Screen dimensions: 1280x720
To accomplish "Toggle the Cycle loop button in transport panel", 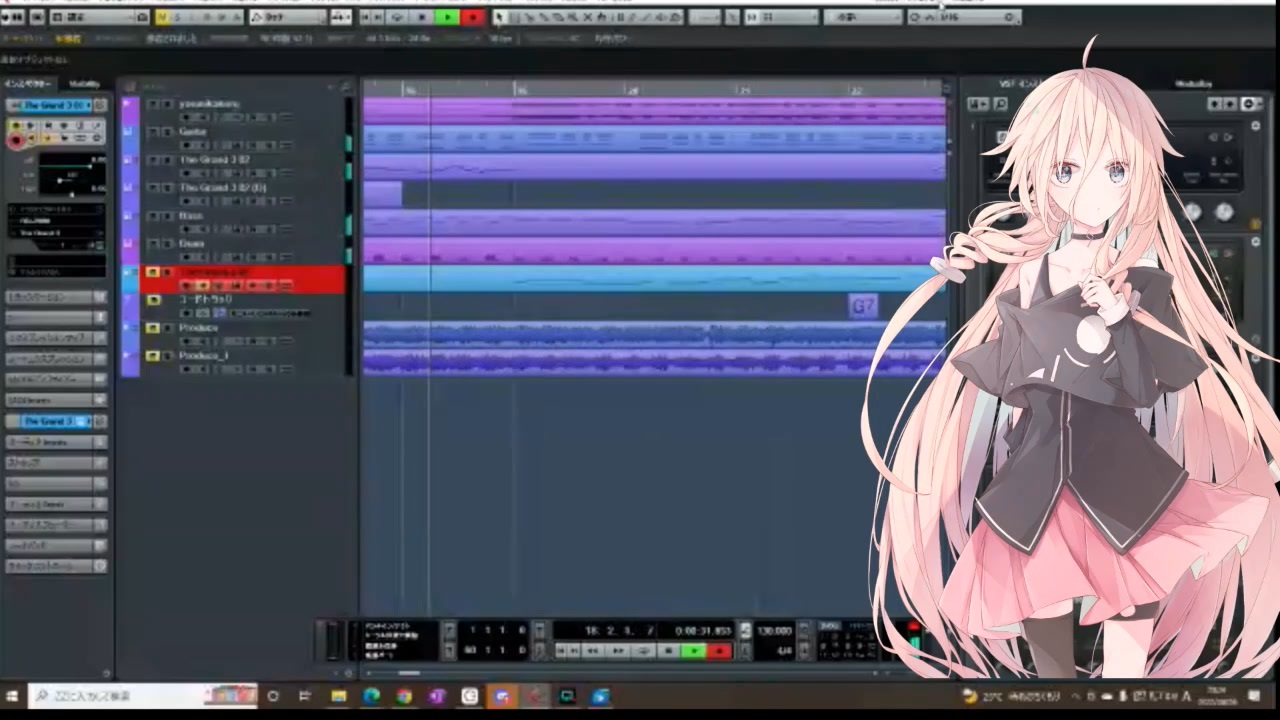I will click(644, 651).
